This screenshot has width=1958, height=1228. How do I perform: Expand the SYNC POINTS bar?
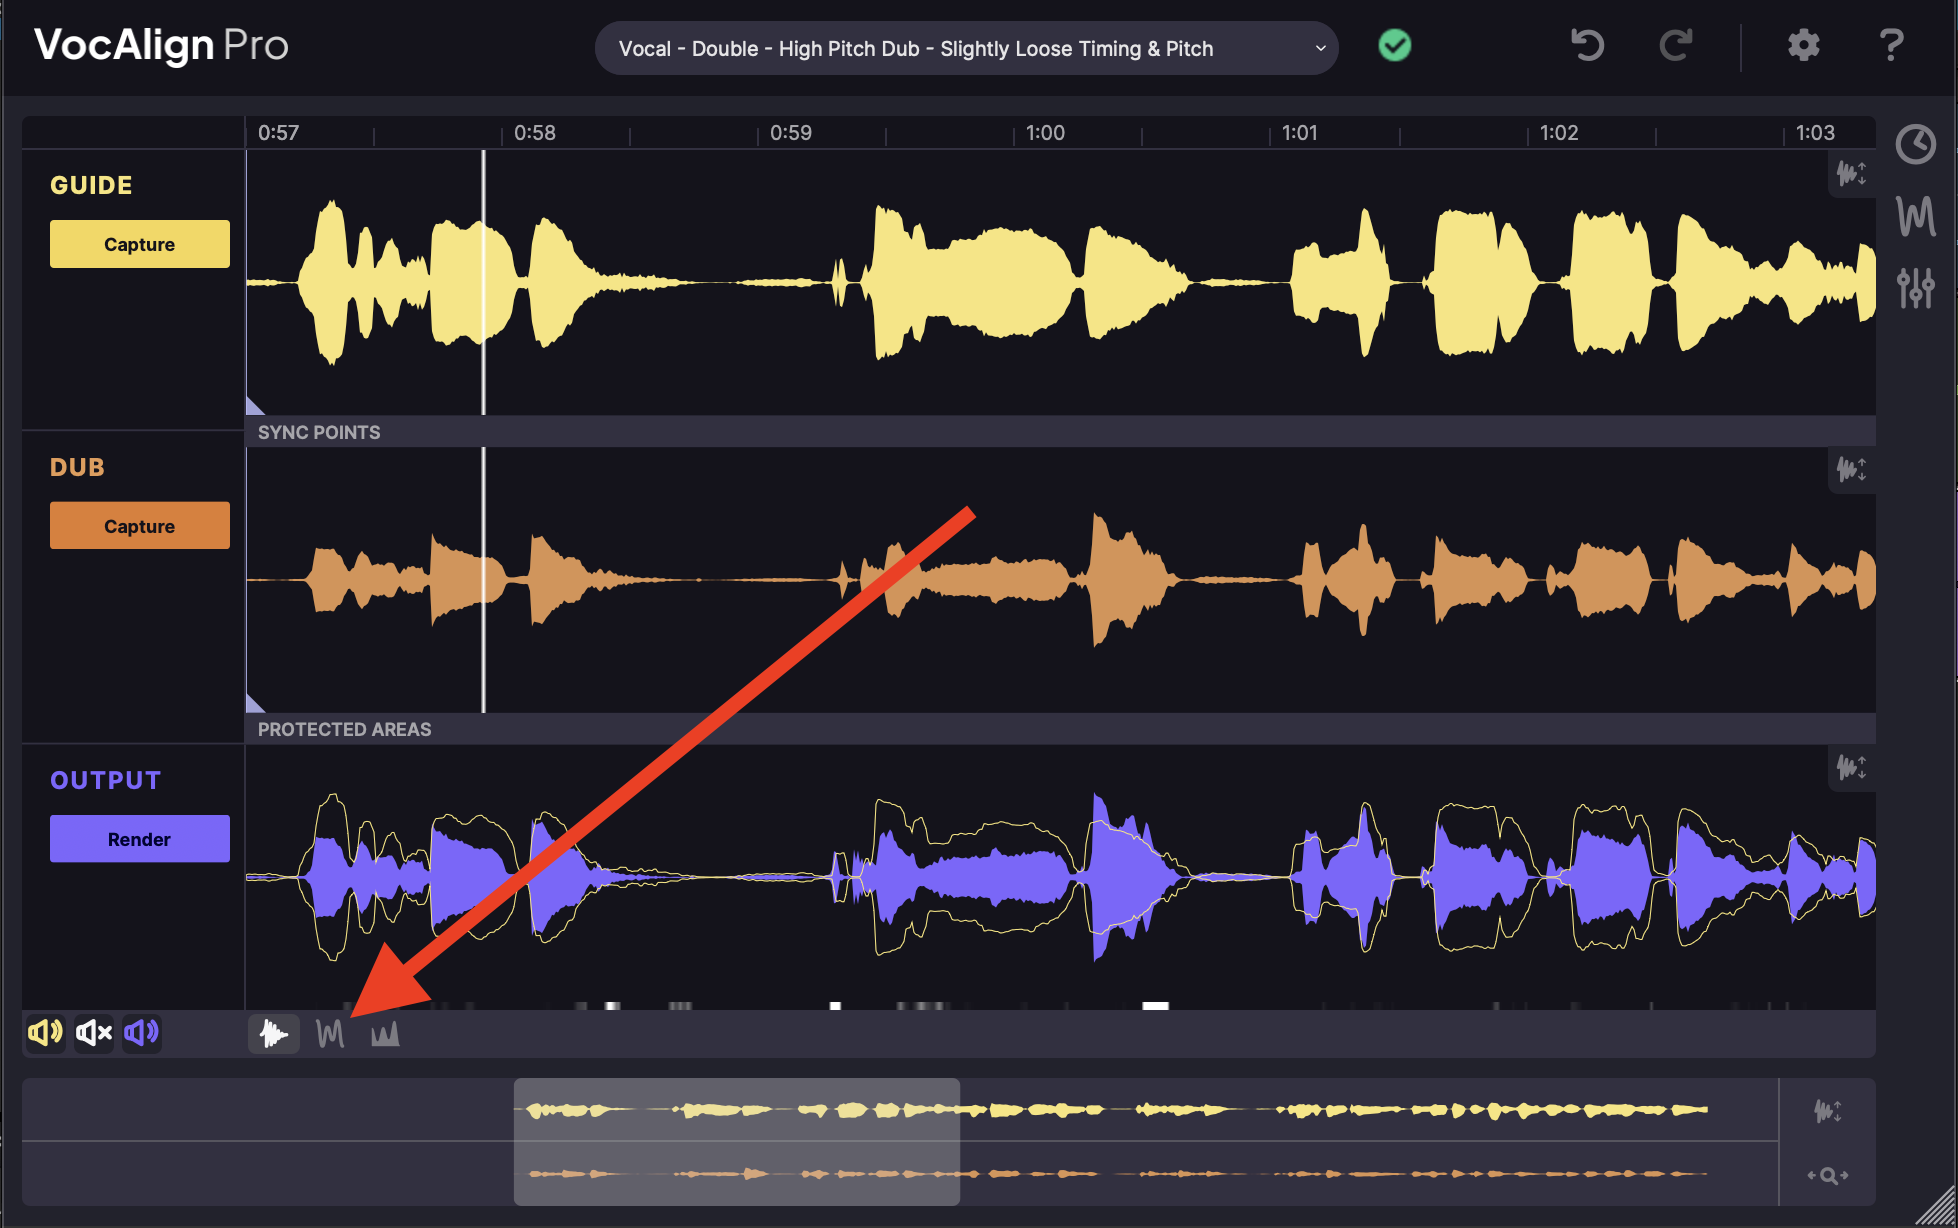point(319,432)
